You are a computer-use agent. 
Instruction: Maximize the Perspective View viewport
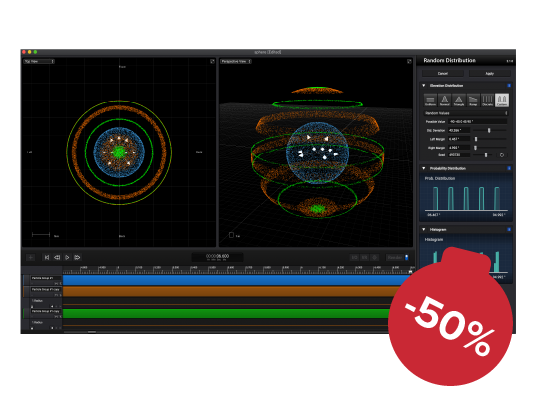pos(409,61)
